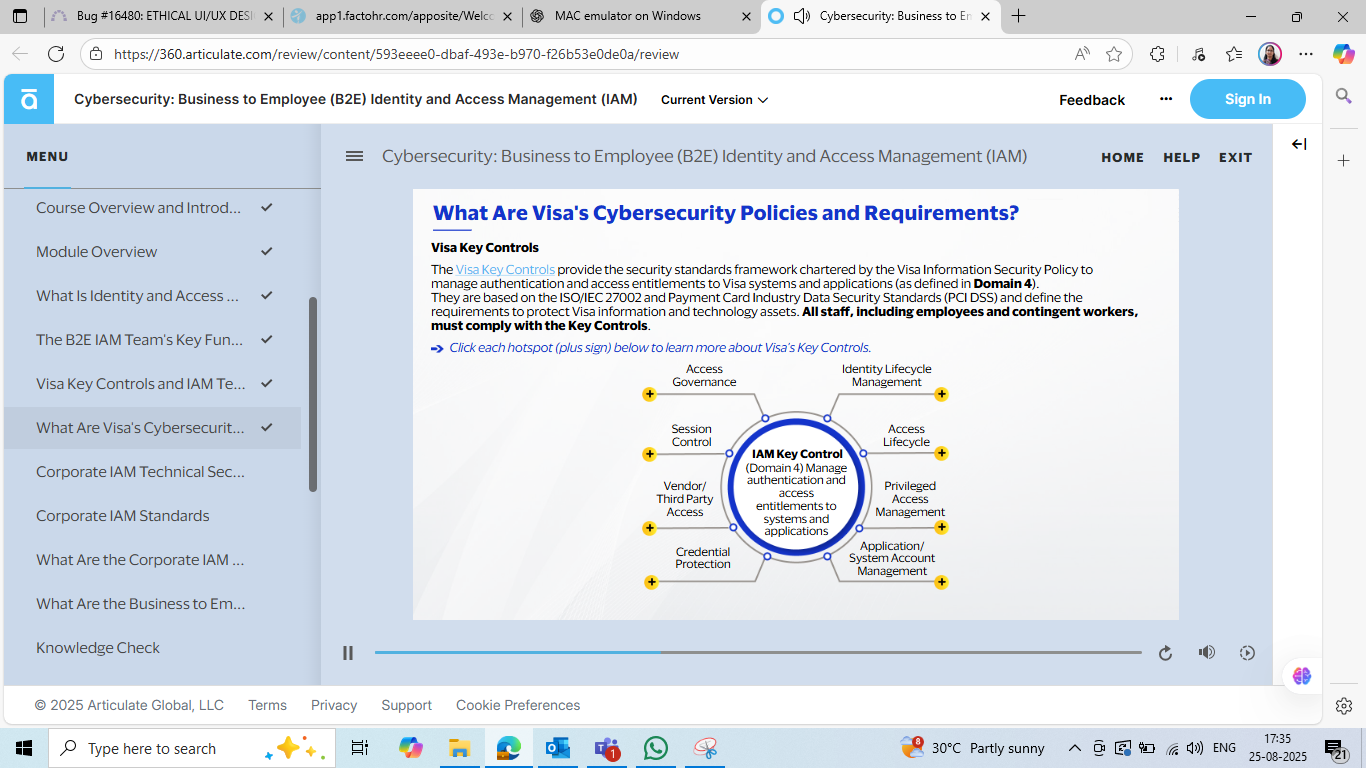This screenshot has width=1366, height=768.
Task: Click the course playback seekbar
Action: click(x=758, y=653)
